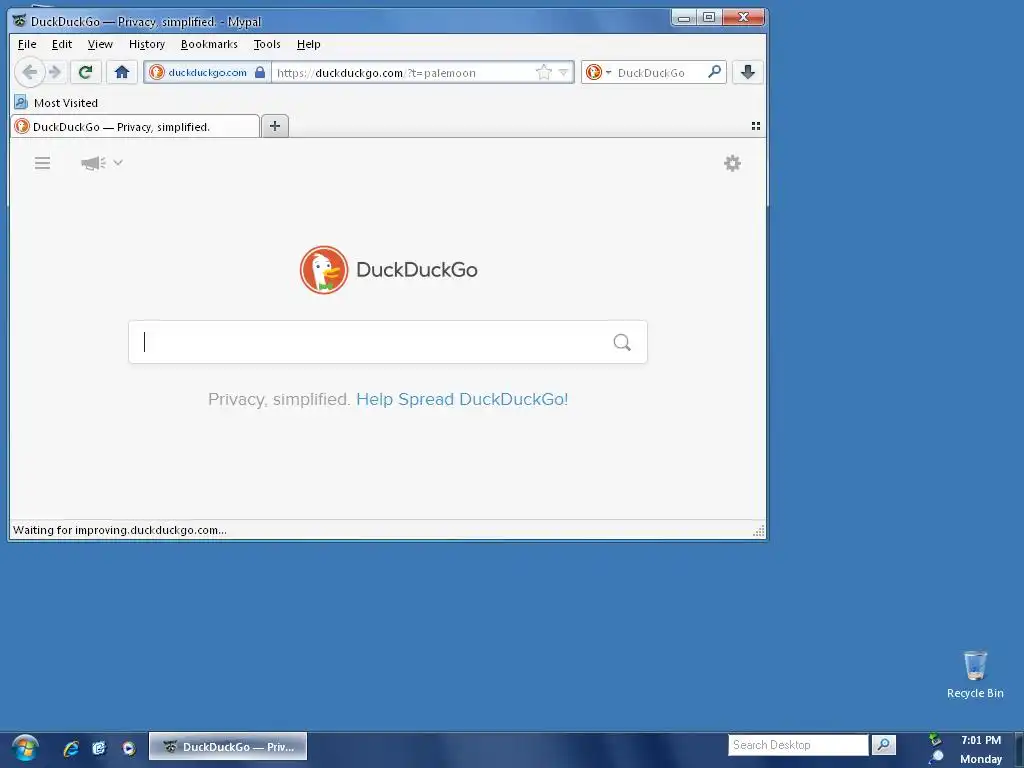1024x768 pixels.
Task: Go forward with the Forward arrow button
Action: [56, 72]
